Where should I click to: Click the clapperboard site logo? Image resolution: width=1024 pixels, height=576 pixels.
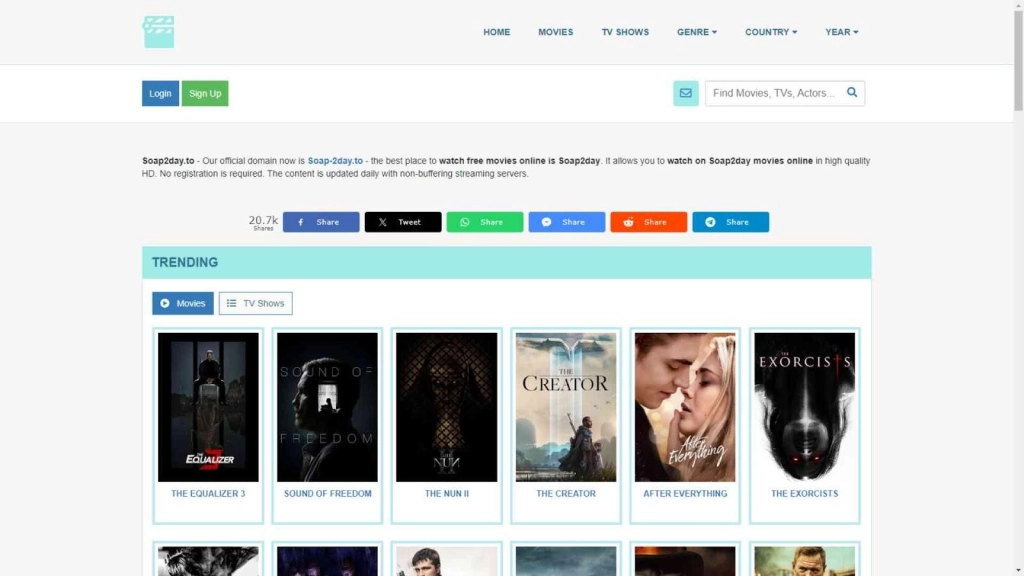pyautogui.click(x=158, y=32)
